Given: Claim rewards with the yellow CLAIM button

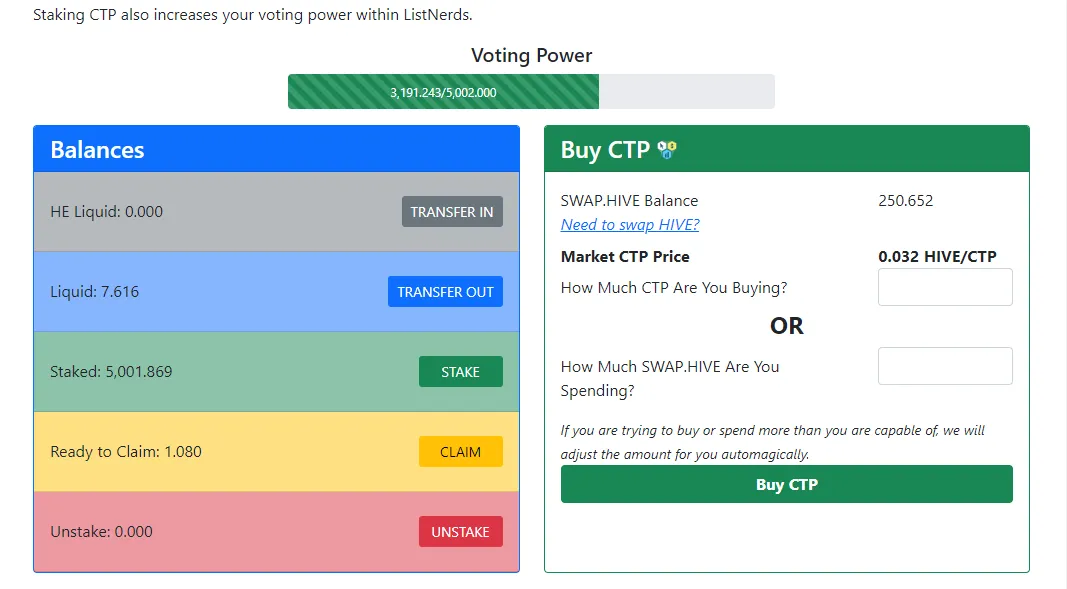Looking at the screenshot, I should [460, 452].
